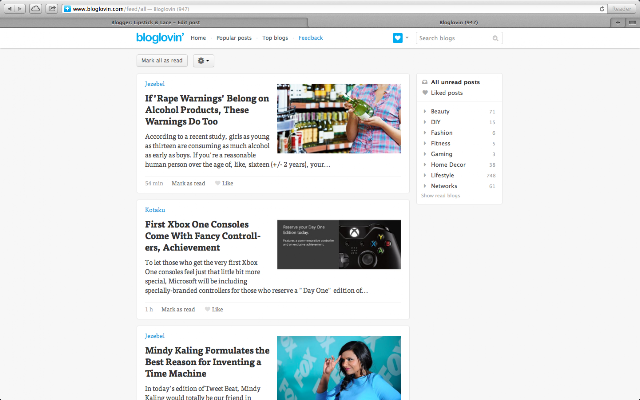The height and width of the screenshot is (400, 640).
Task: Open the Xbox controller thumbnail
Action: tap(339, 244)
